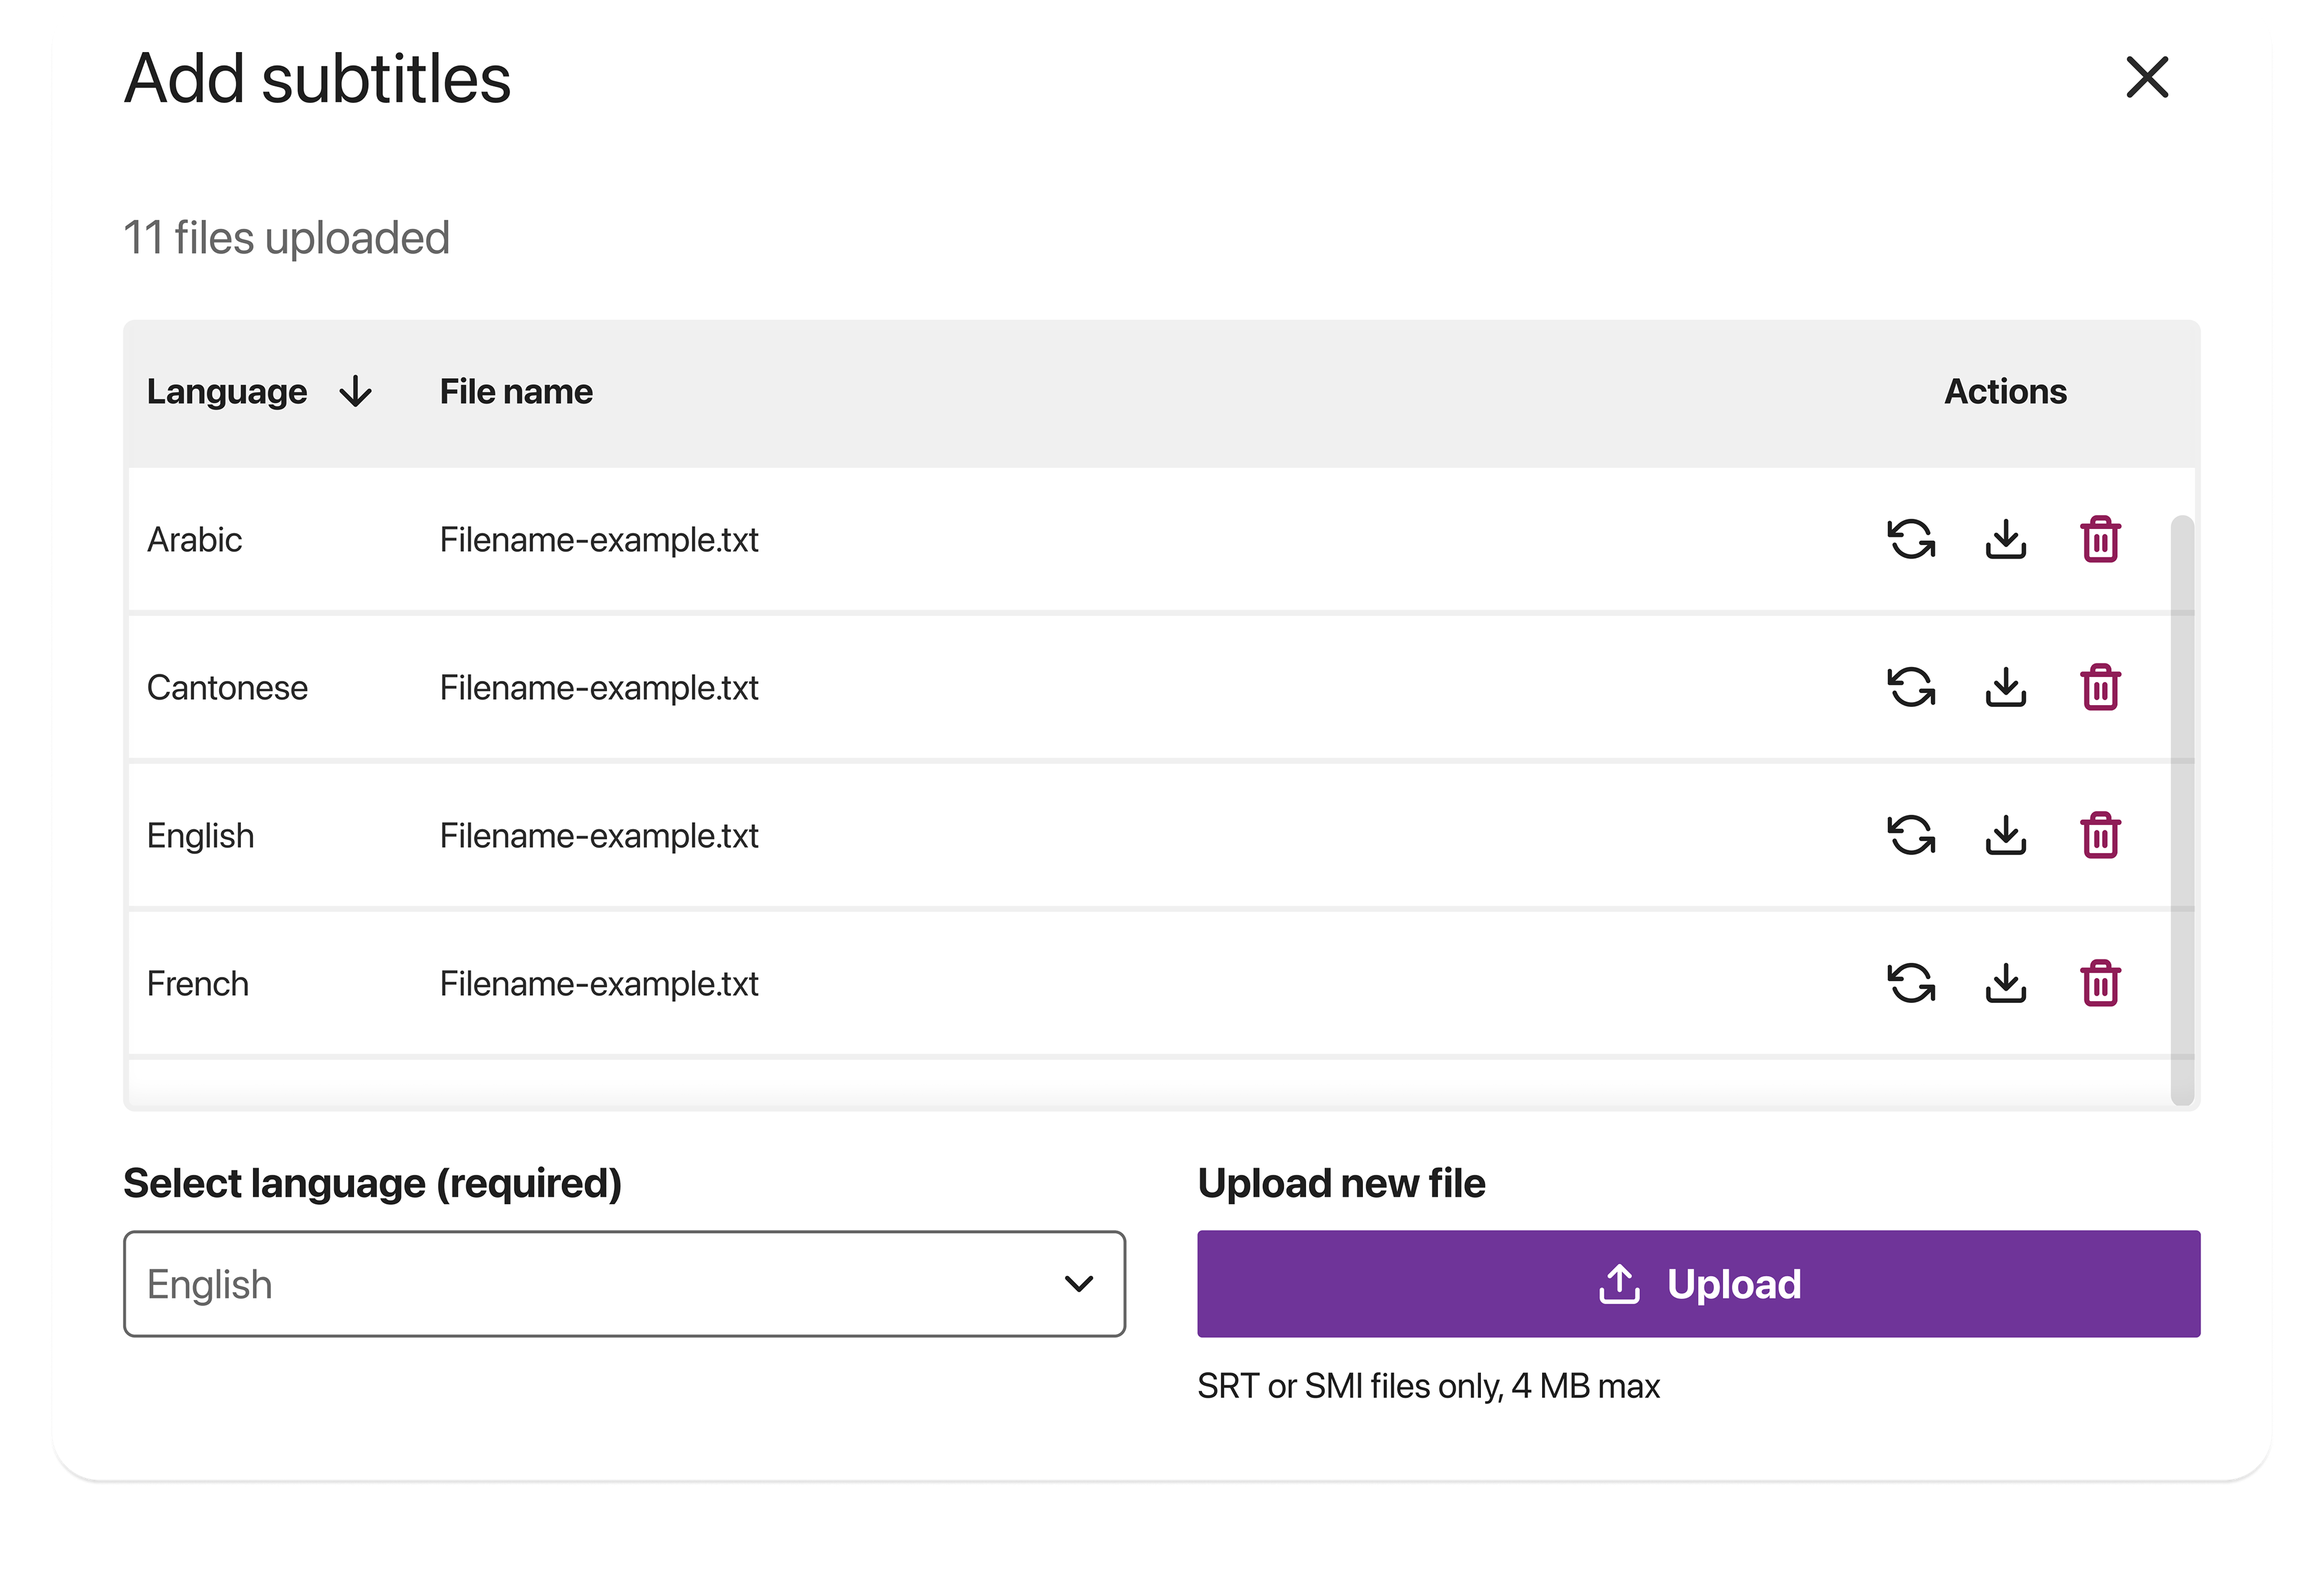Screen dimensions: 2324x1593
Task: Click the Cantonese row's Filename-example.txt
Action: point(599,688)
